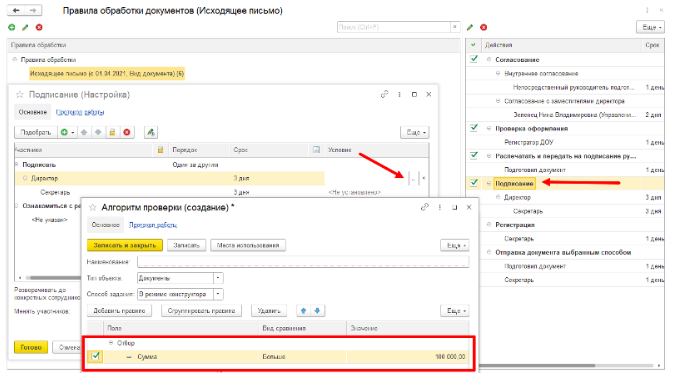Move participant down in Подписание toolbar
This screenshot has height=376, width=673.
pos(98,132)
